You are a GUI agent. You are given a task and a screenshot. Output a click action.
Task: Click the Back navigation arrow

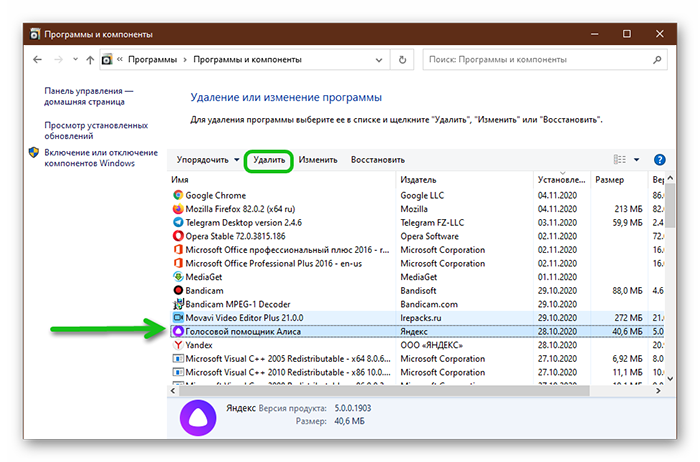pyautogui.click(x=38, y=59)
